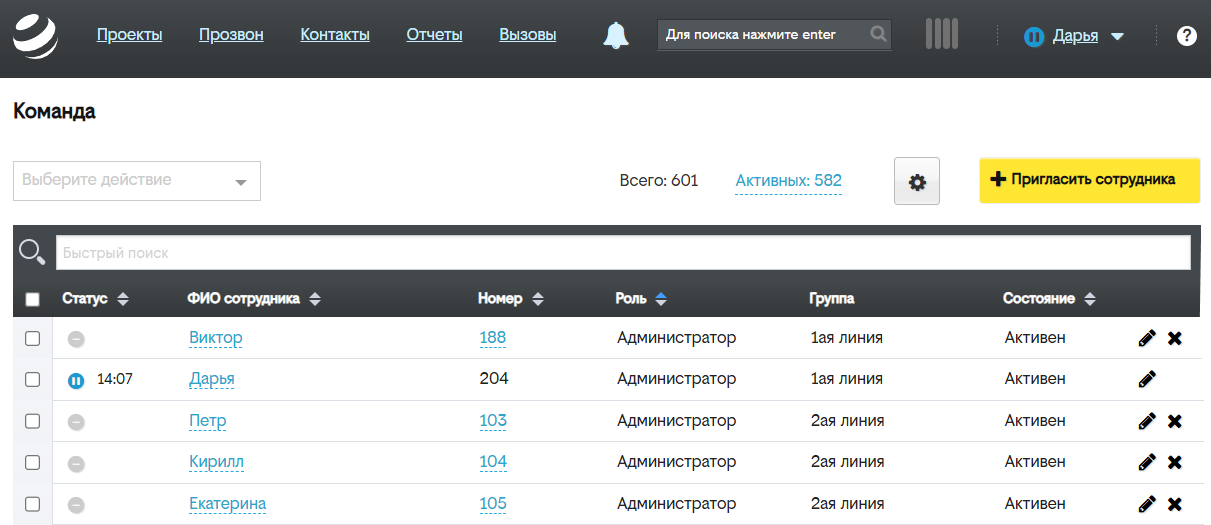
Task: Toggle the select-all checkbox in header
Action: (x=32, y=299)
